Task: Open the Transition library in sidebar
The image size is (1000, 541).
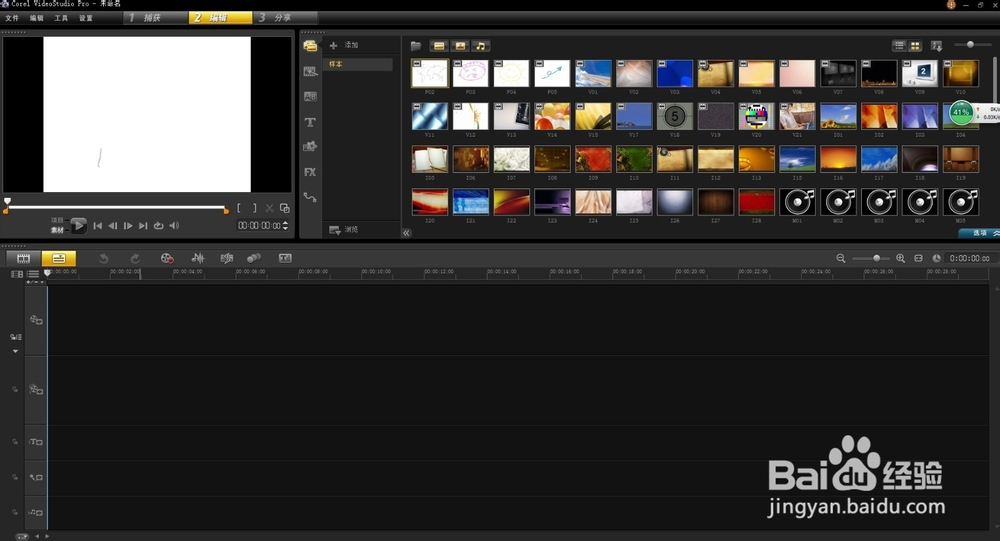Action: point(310,97)
